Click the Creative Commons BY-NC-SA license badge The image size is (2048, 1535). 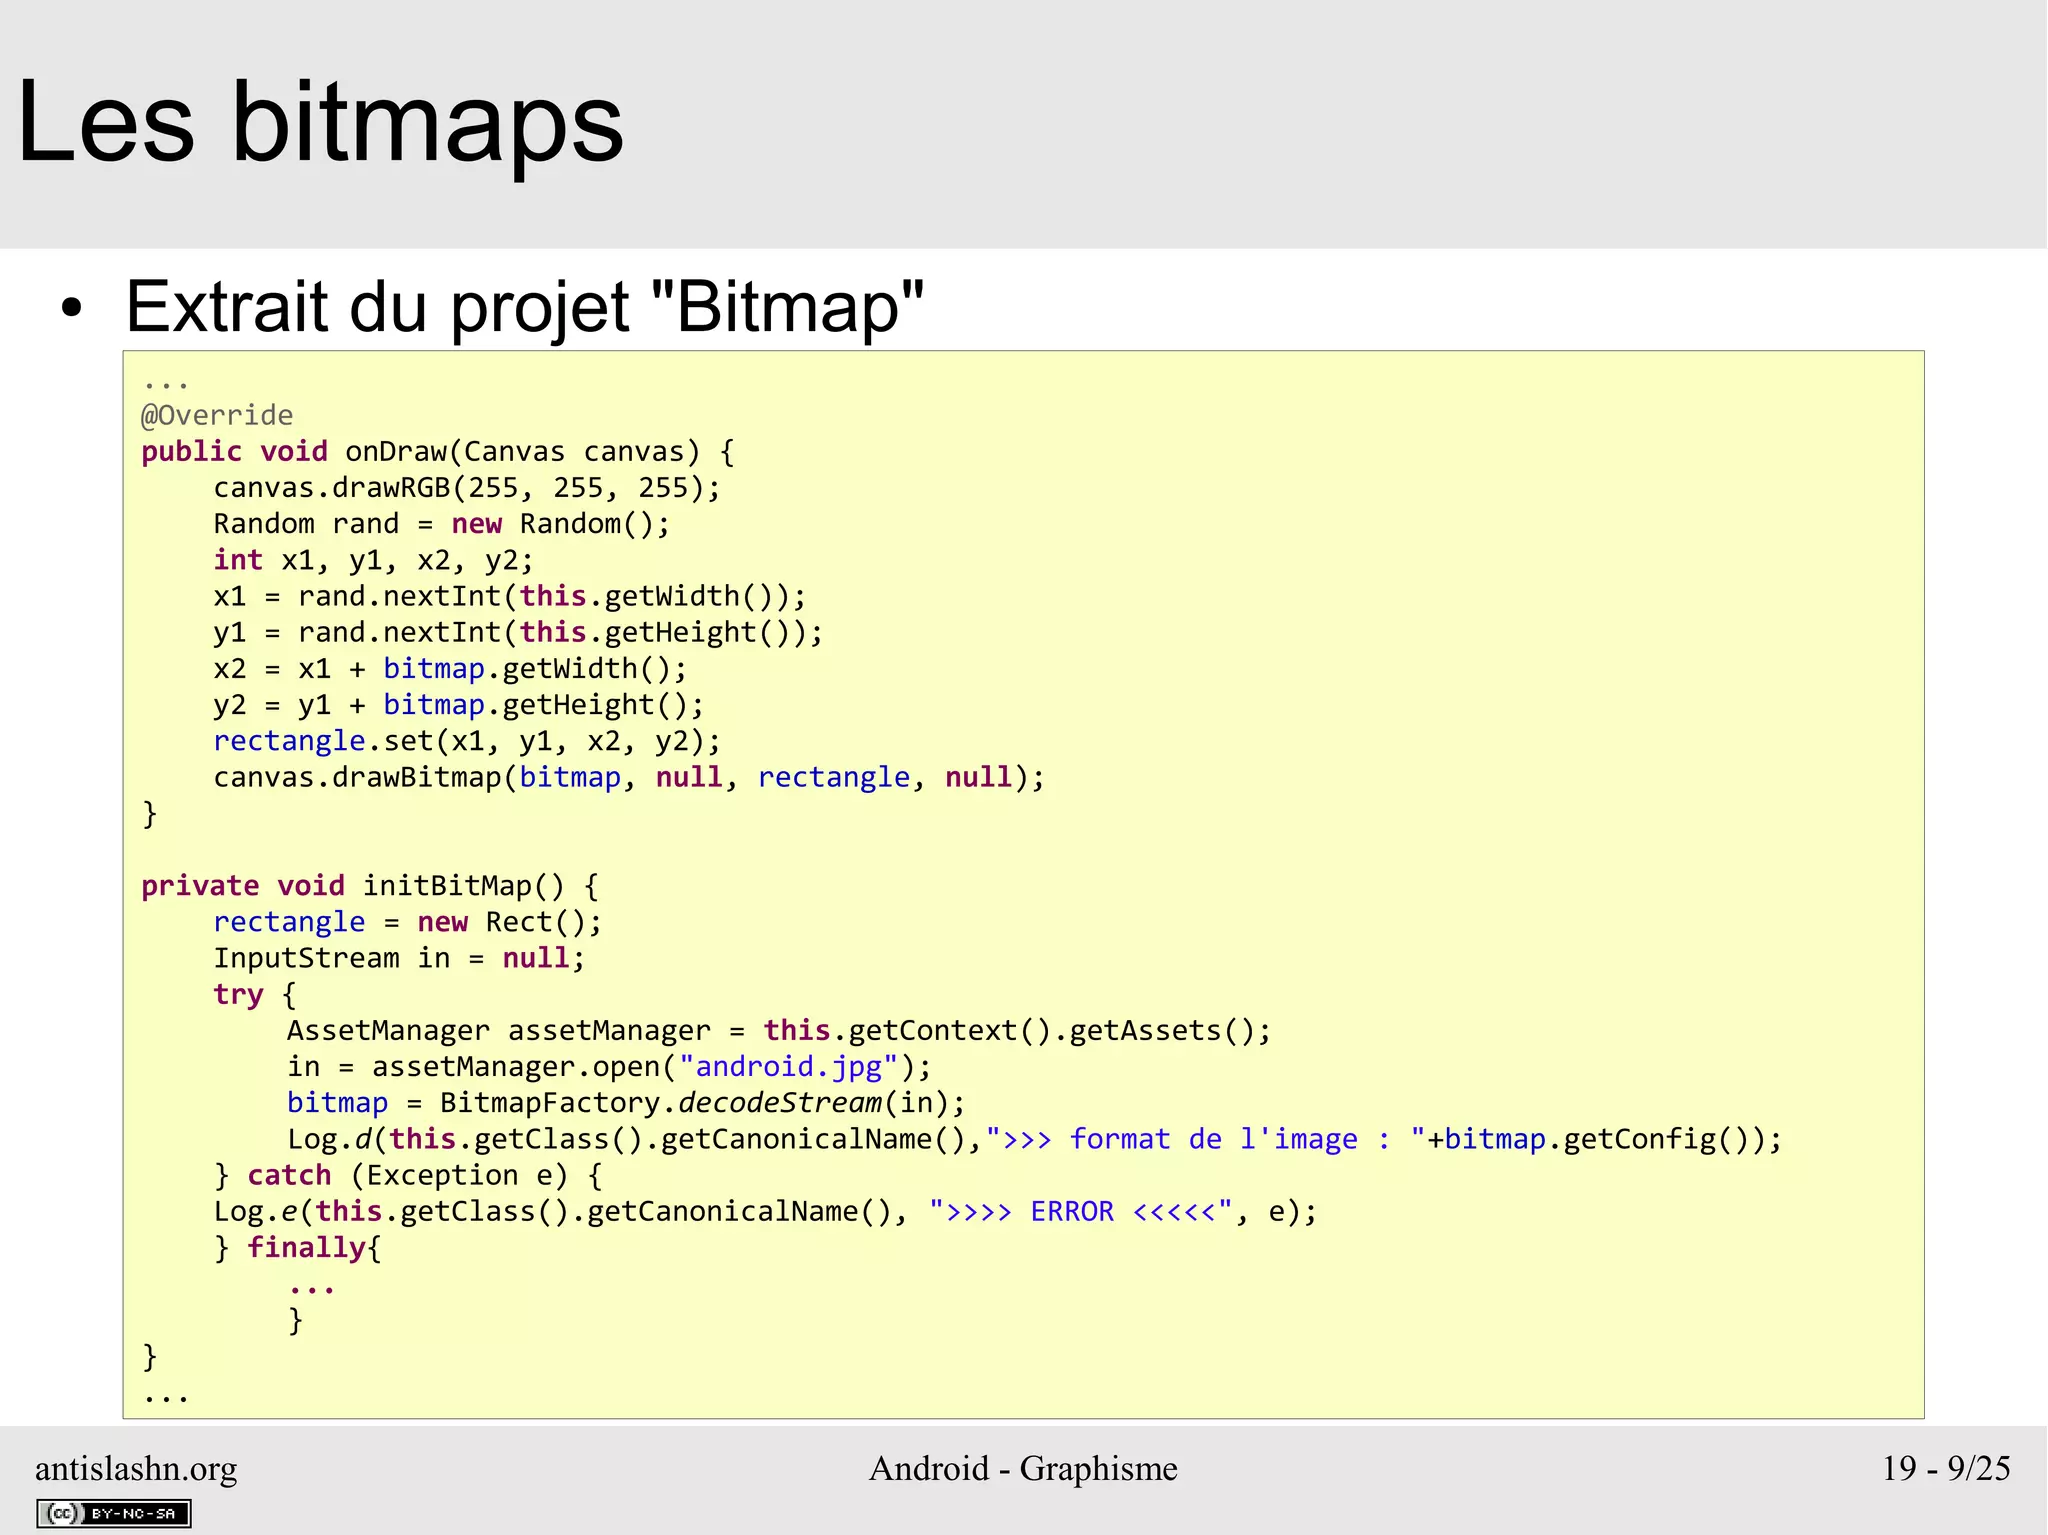click(x=114, y=1513)
